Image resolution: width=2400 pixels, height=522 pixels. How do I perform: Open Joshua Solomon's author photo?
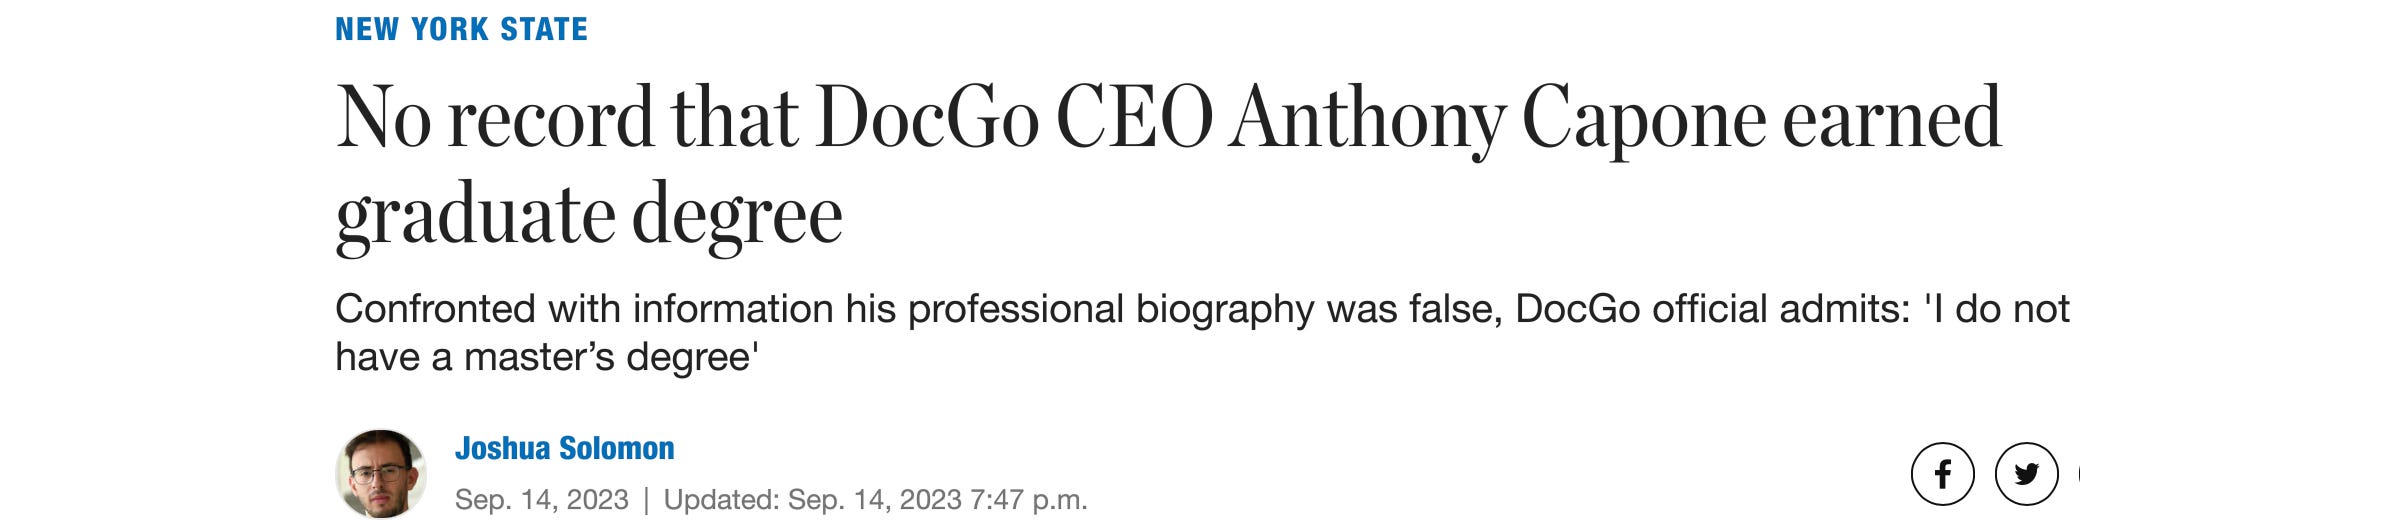380,474
